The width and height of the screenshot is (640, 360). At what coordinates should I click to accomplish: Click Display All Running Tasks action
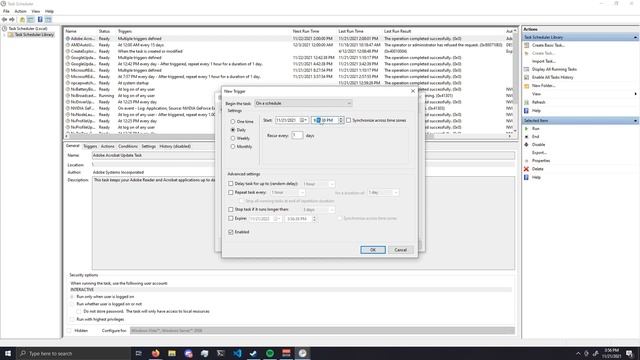(x=554, y=69)
